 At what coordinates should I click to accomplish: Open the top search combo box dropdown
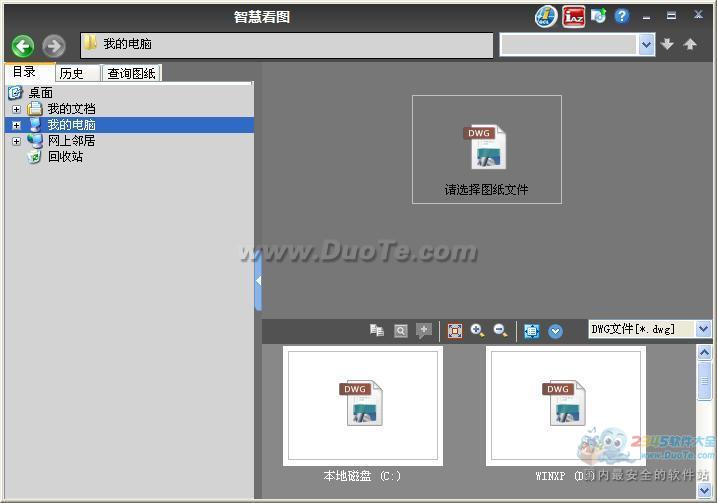[646, 44]
